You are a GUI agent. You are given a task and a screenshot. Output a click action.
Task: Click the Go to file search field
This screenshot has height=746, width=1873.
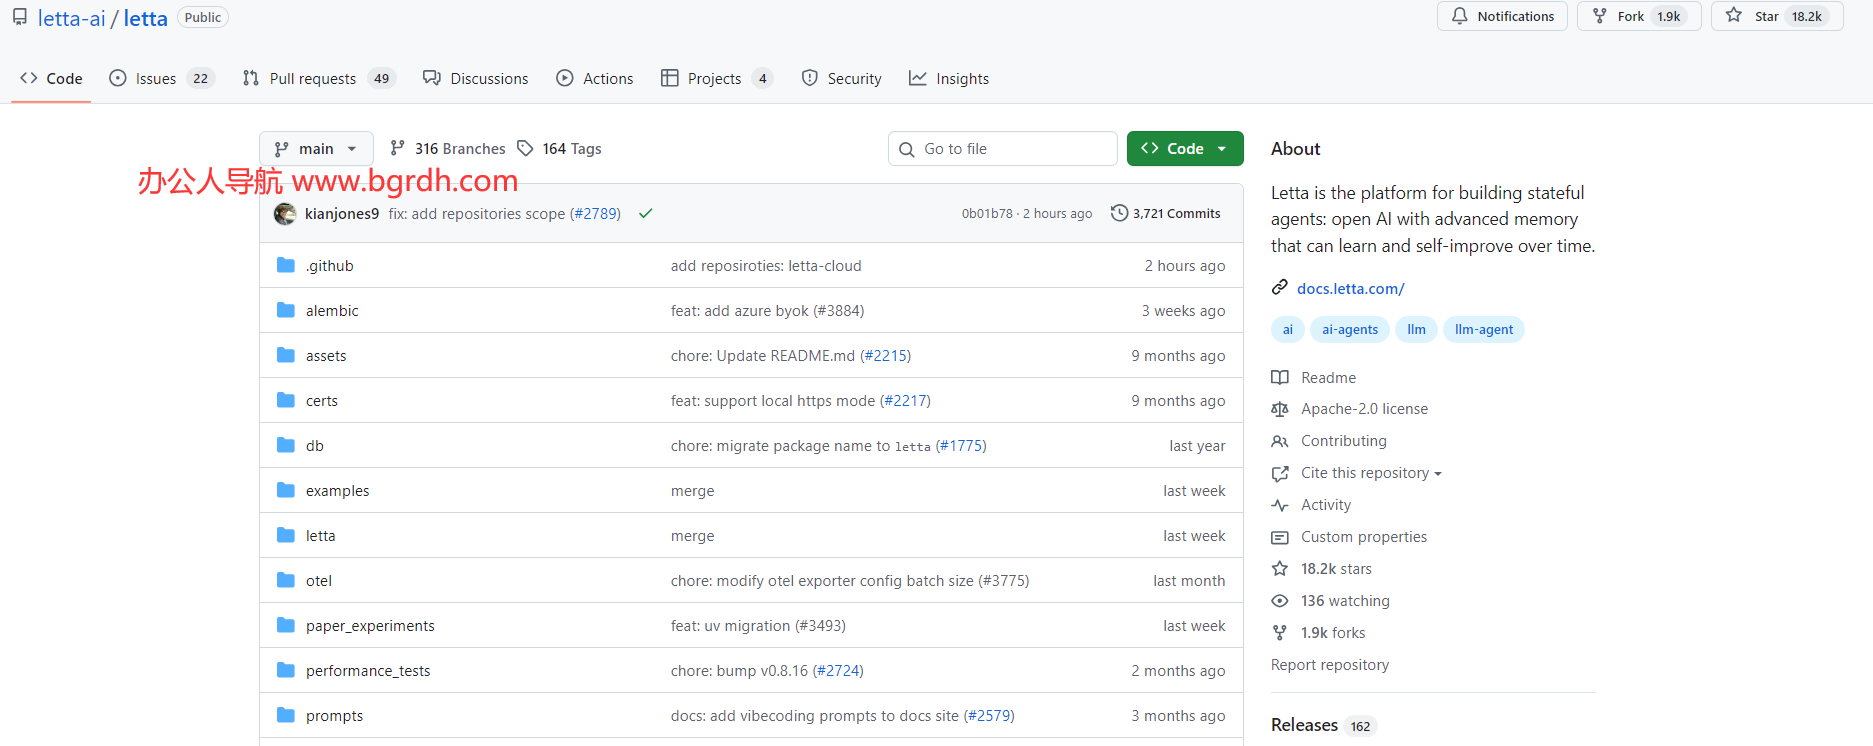1002,148
